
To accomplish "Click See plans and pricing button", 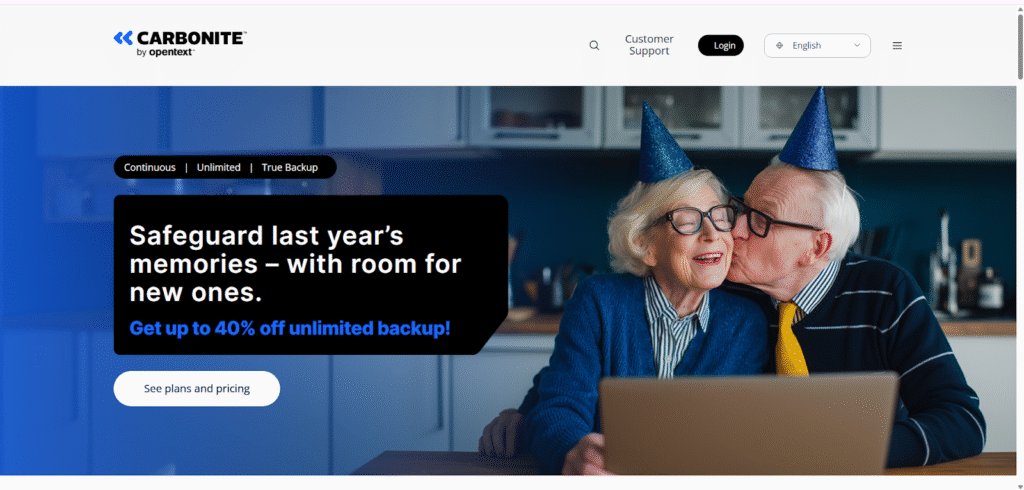I will click(x=197, y=389).
